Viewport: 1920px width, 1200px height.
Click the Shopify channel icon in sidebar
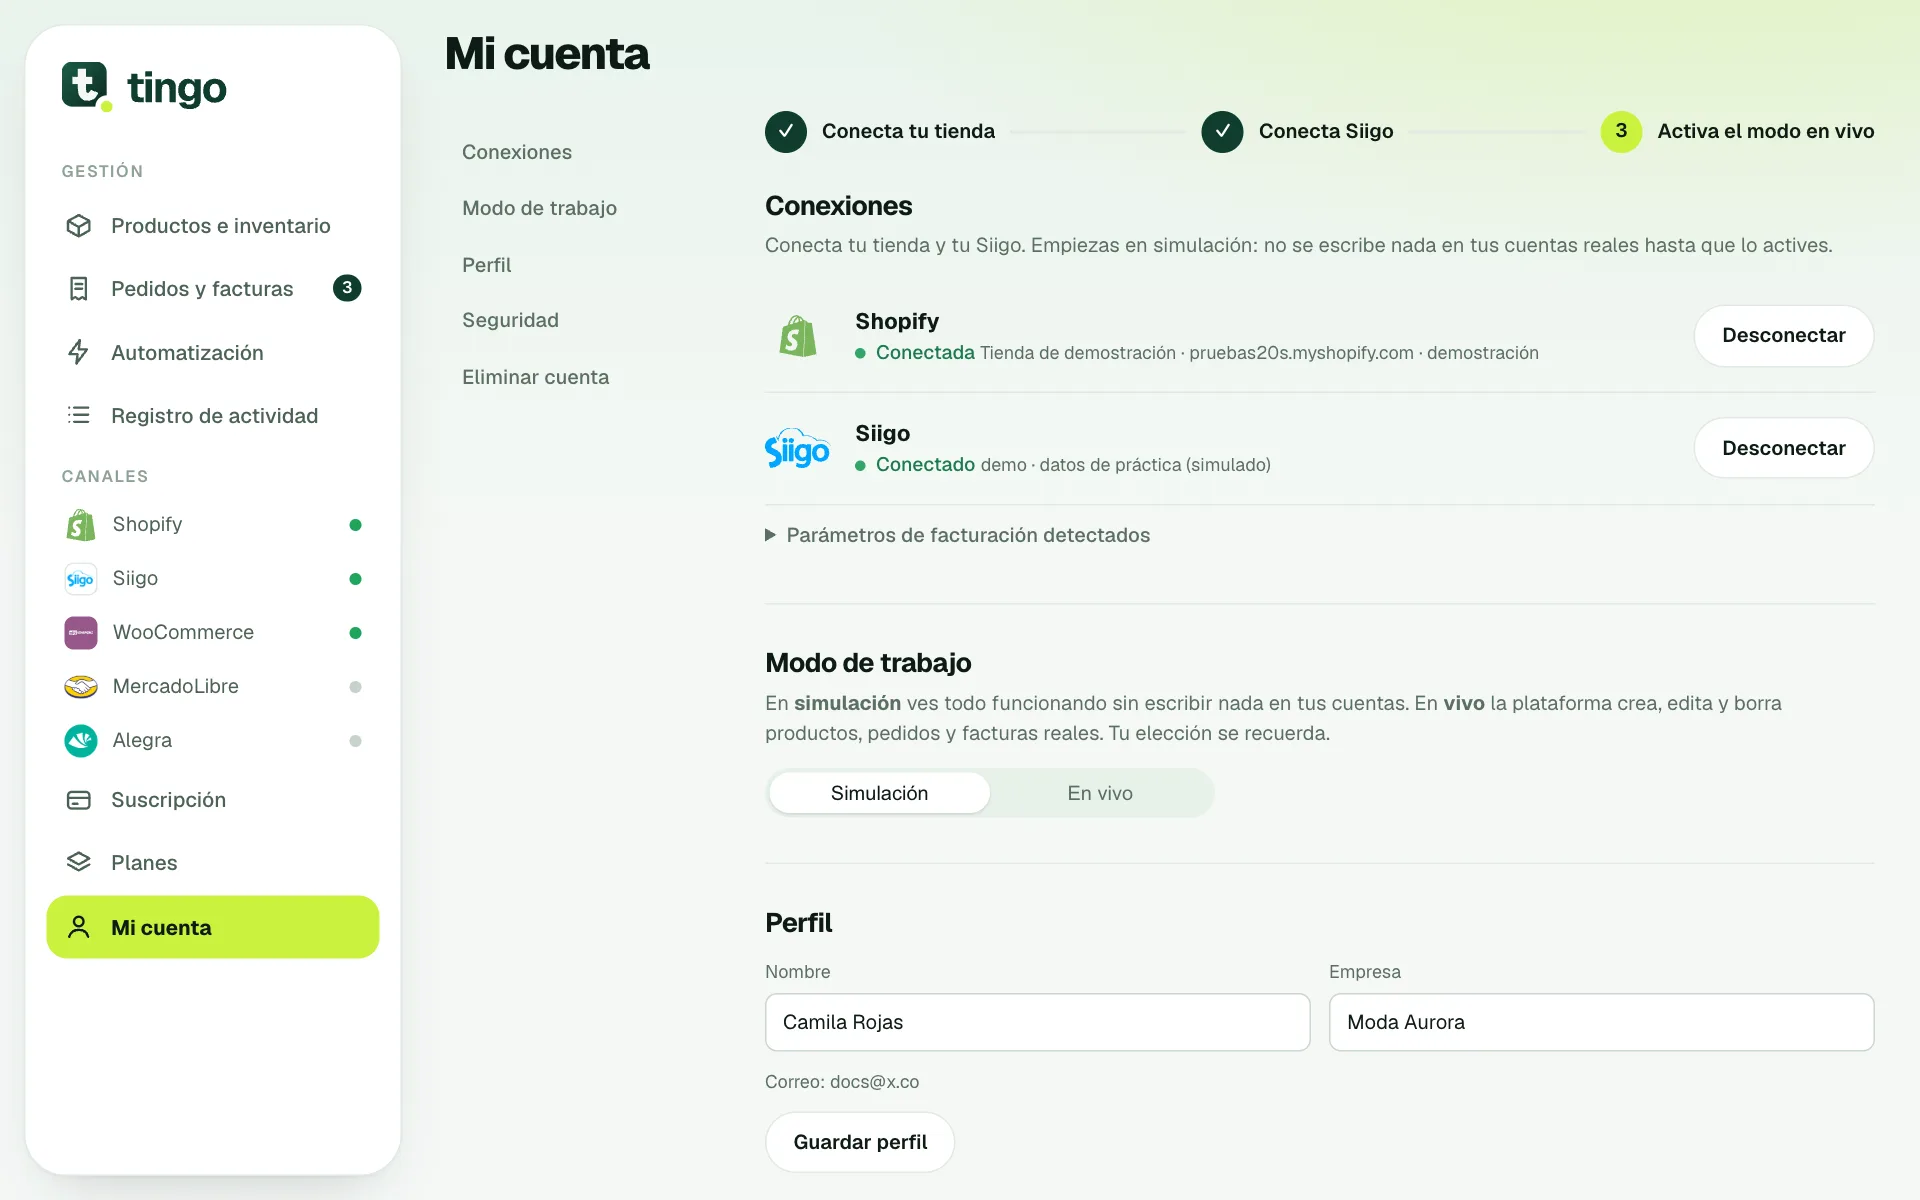pos(81,524)
